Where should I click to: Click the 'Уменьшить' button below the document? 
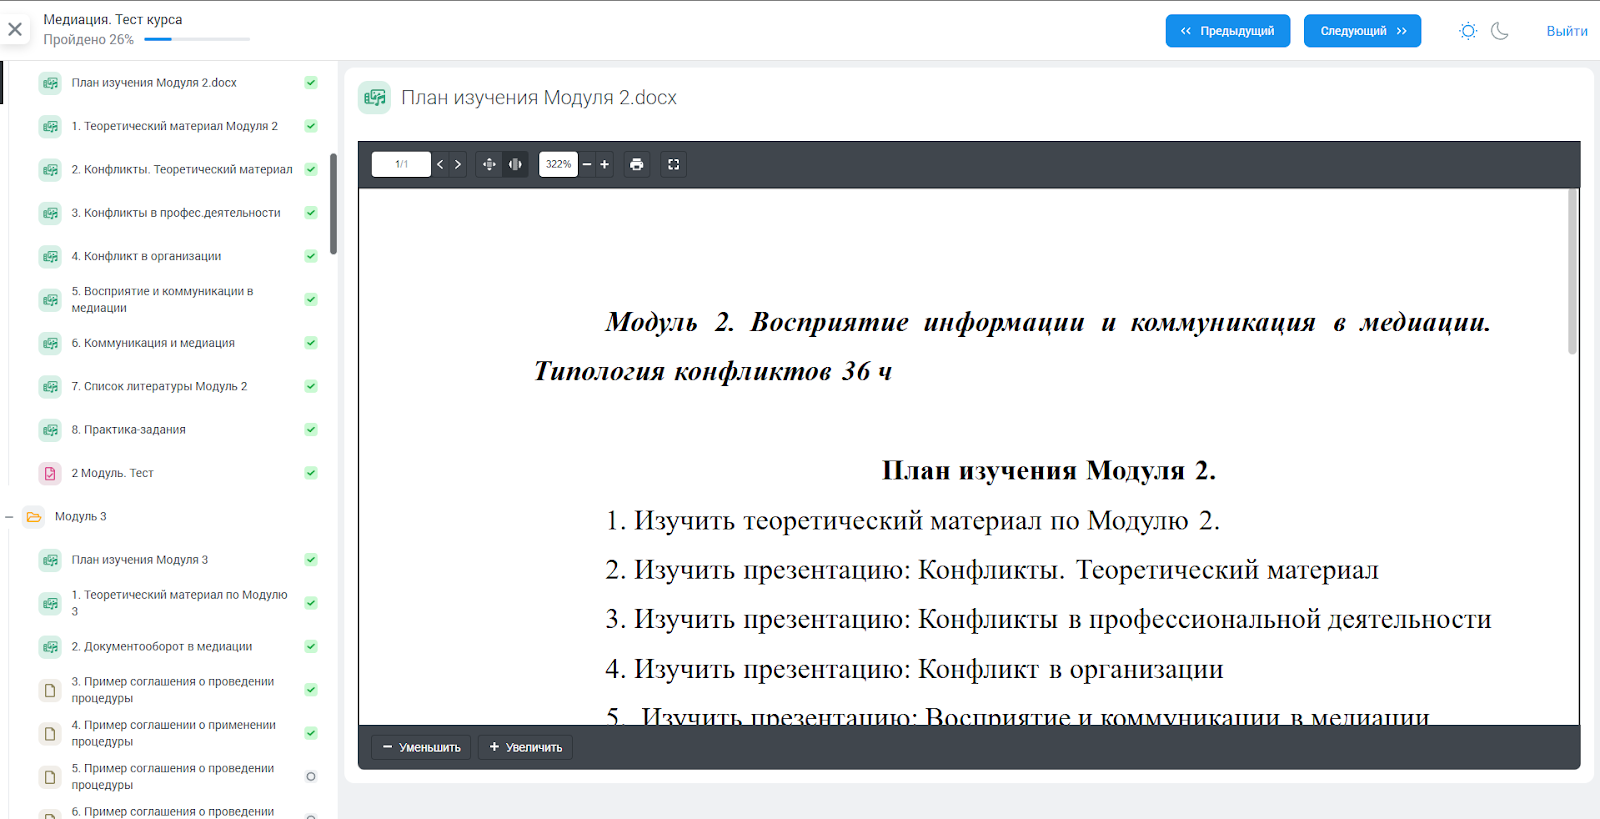(422, 747)
